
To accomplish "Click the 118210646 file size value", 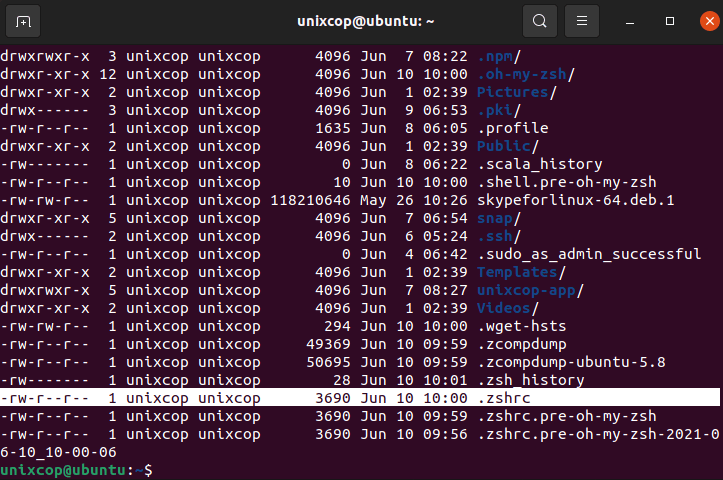I will click(x=310, y=201).
